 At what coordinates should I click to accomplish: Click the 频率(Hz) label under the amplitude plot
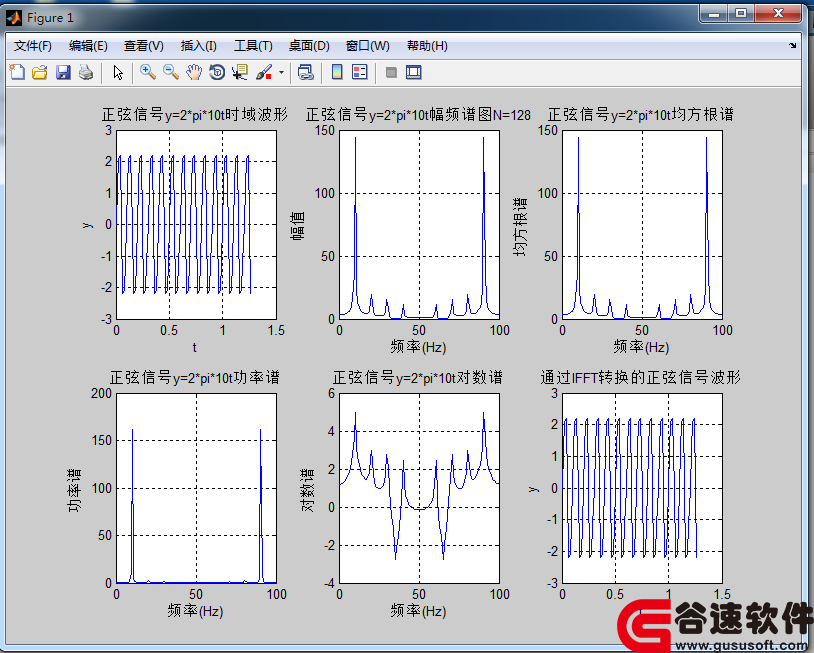(418, 347)
